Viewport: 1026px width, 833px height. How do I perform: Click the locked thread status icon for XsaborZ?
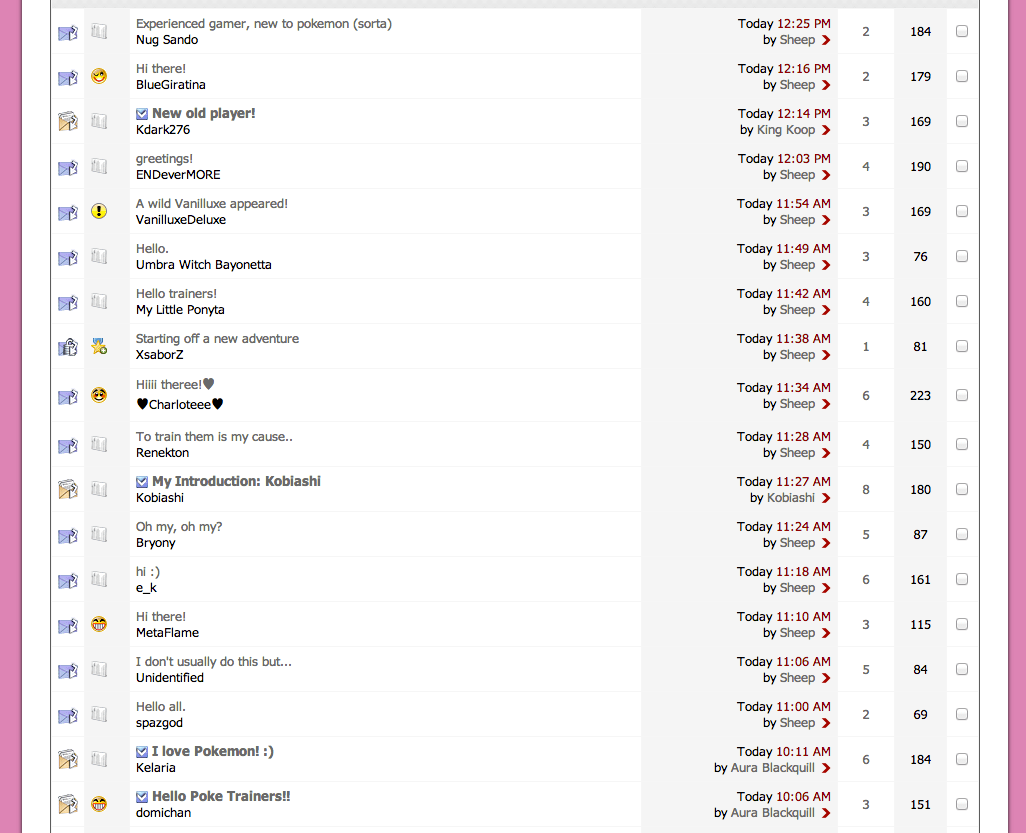tap(67, 347)
